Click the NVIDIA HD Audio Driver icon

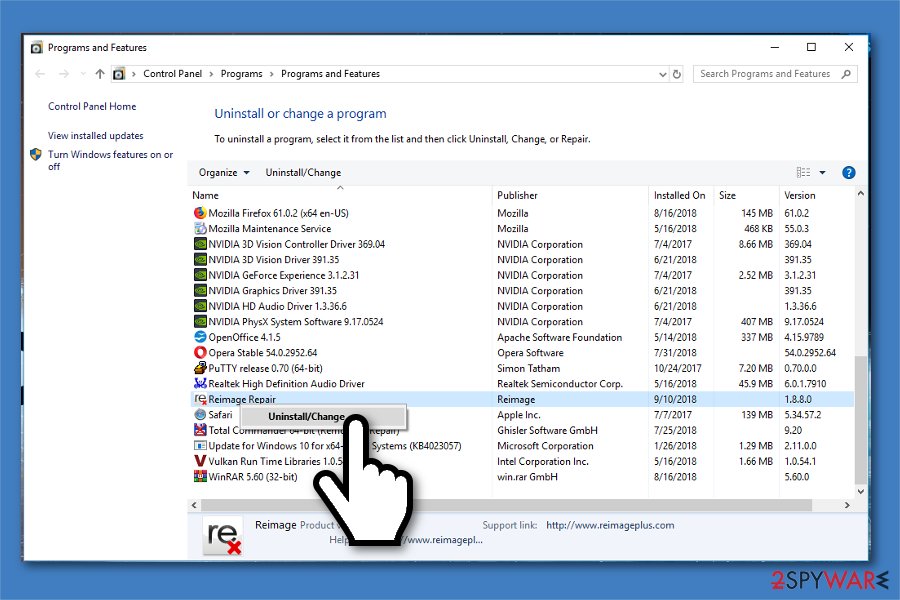click(200, 306)
